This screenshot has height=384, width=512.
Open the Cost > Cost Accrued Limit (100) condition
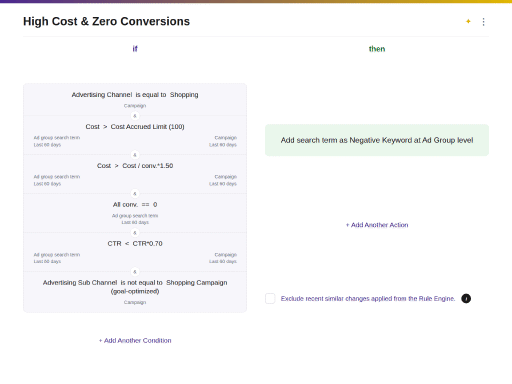pos(135,135)
